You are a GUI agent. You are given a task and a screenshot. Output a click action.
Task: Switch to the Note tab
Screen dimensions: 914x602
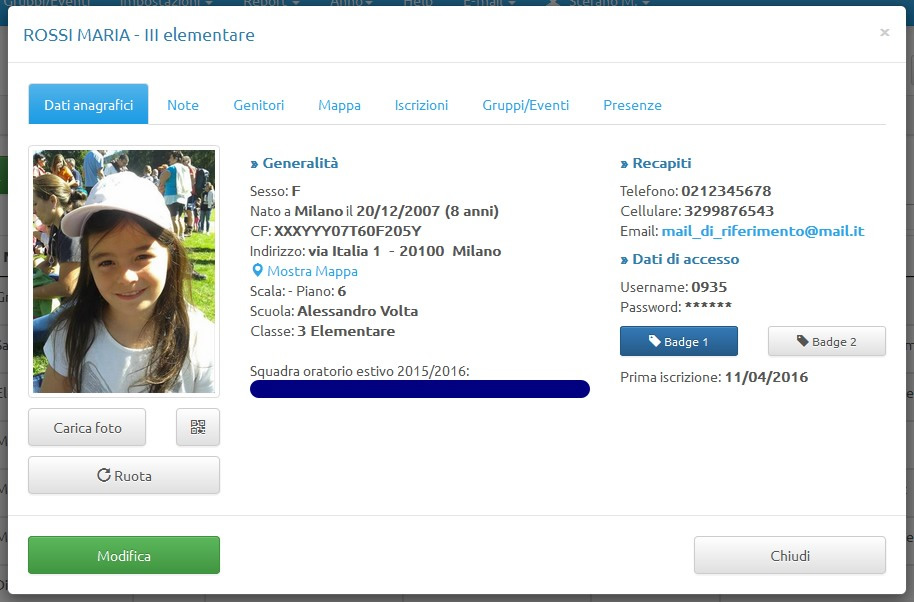[x=183, y=105]
